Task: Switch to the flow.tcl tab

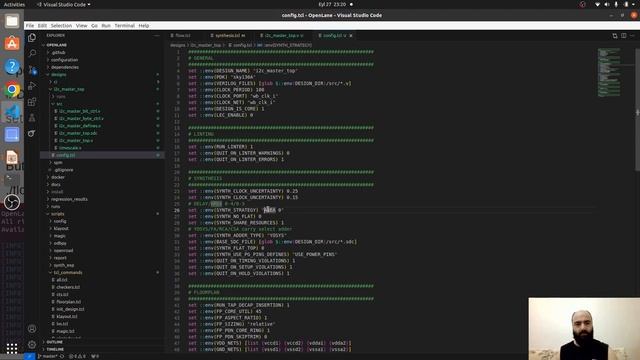Action: [182, 36]
